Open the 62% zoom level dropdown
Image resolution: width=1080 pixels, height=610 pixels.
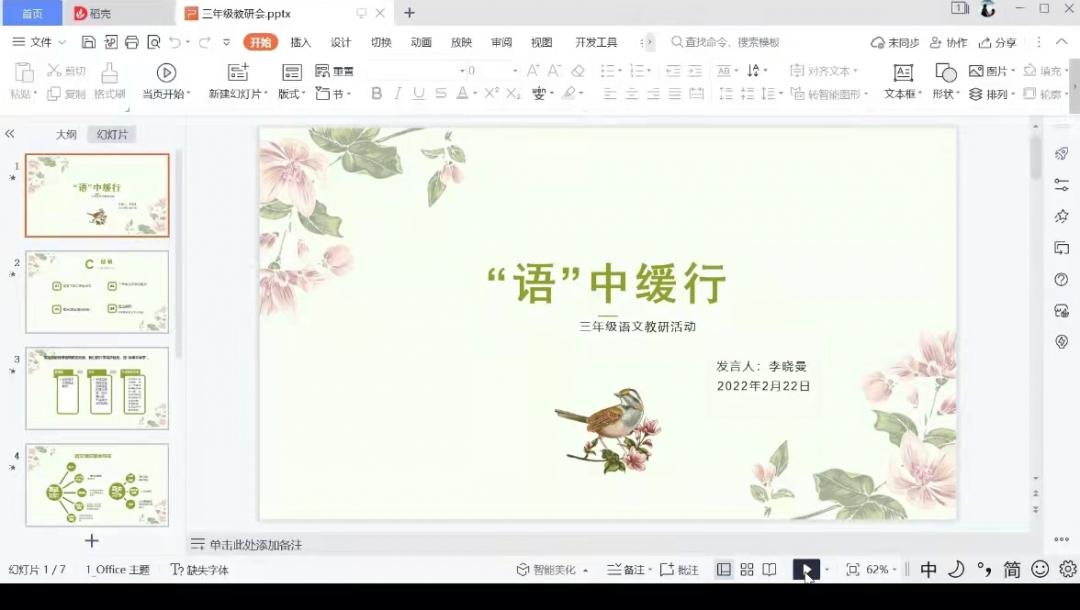pos(878,570)
